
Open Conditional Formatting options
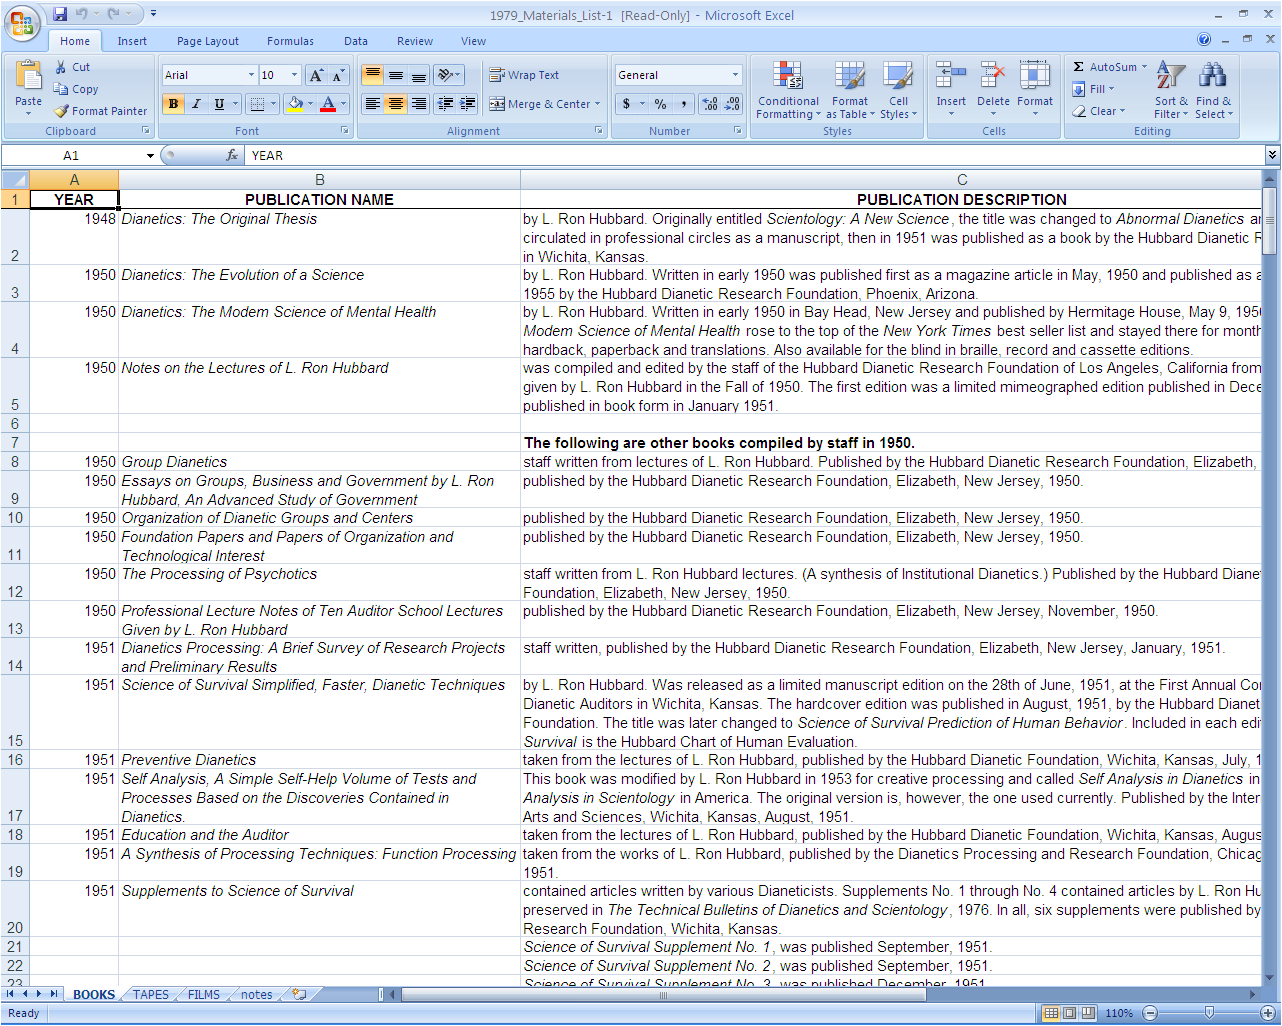[x=787, y=89]
